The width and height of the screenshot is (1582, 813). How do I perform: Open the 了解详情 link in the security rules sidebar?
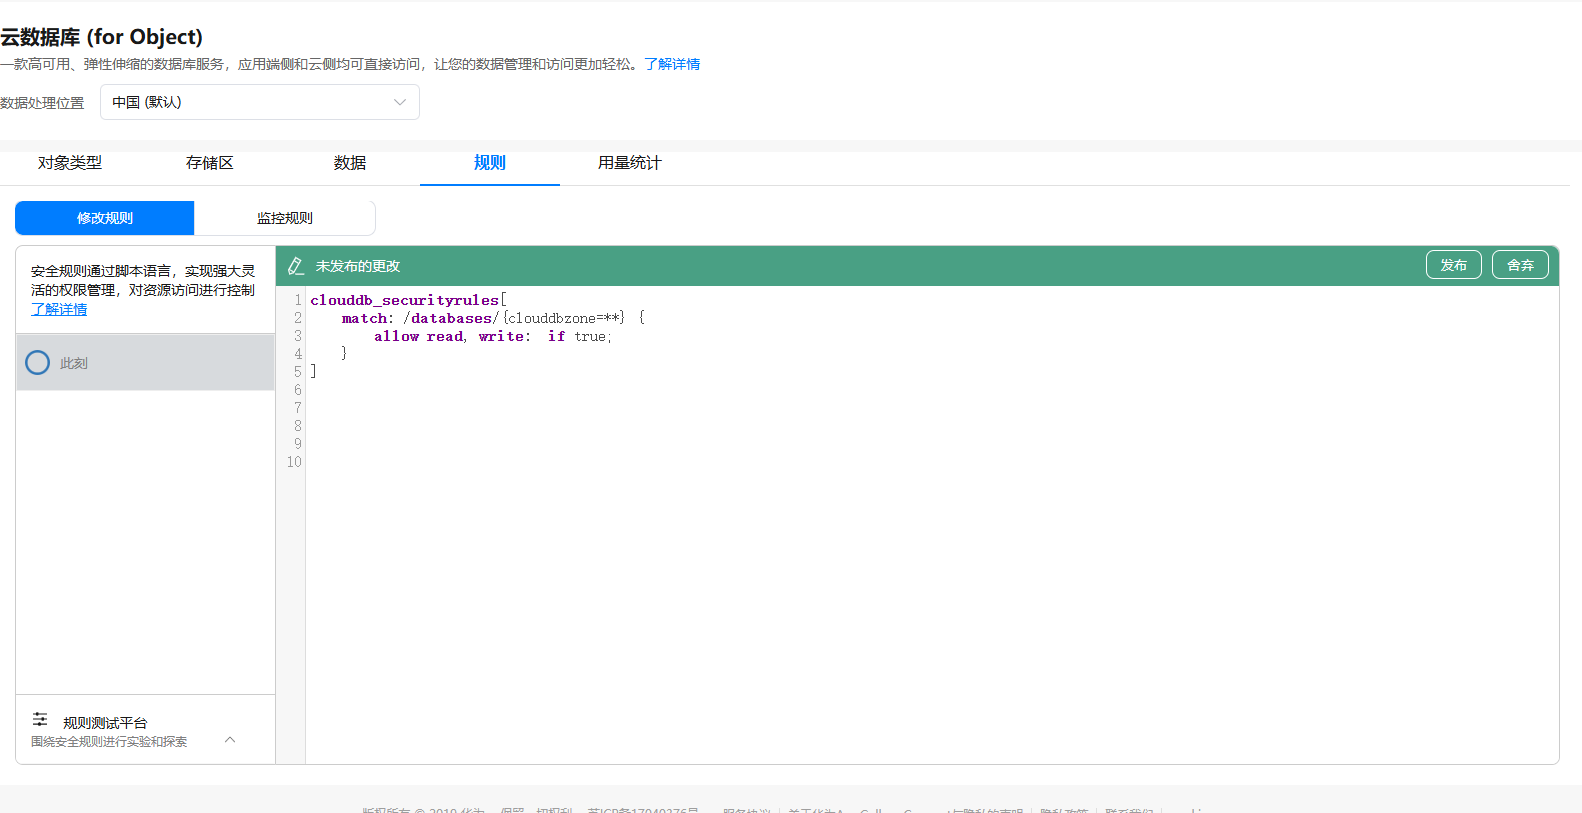click(59, 310)
